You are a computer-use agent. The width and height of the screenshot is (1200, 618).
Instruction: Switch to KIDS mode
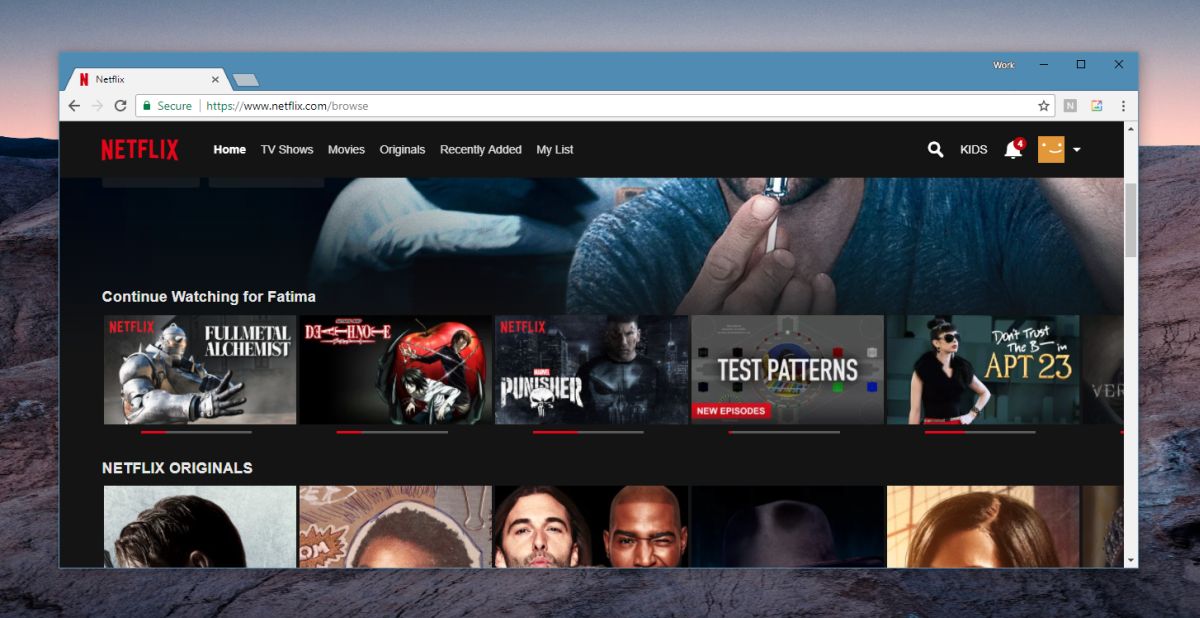tap(973, 149)
